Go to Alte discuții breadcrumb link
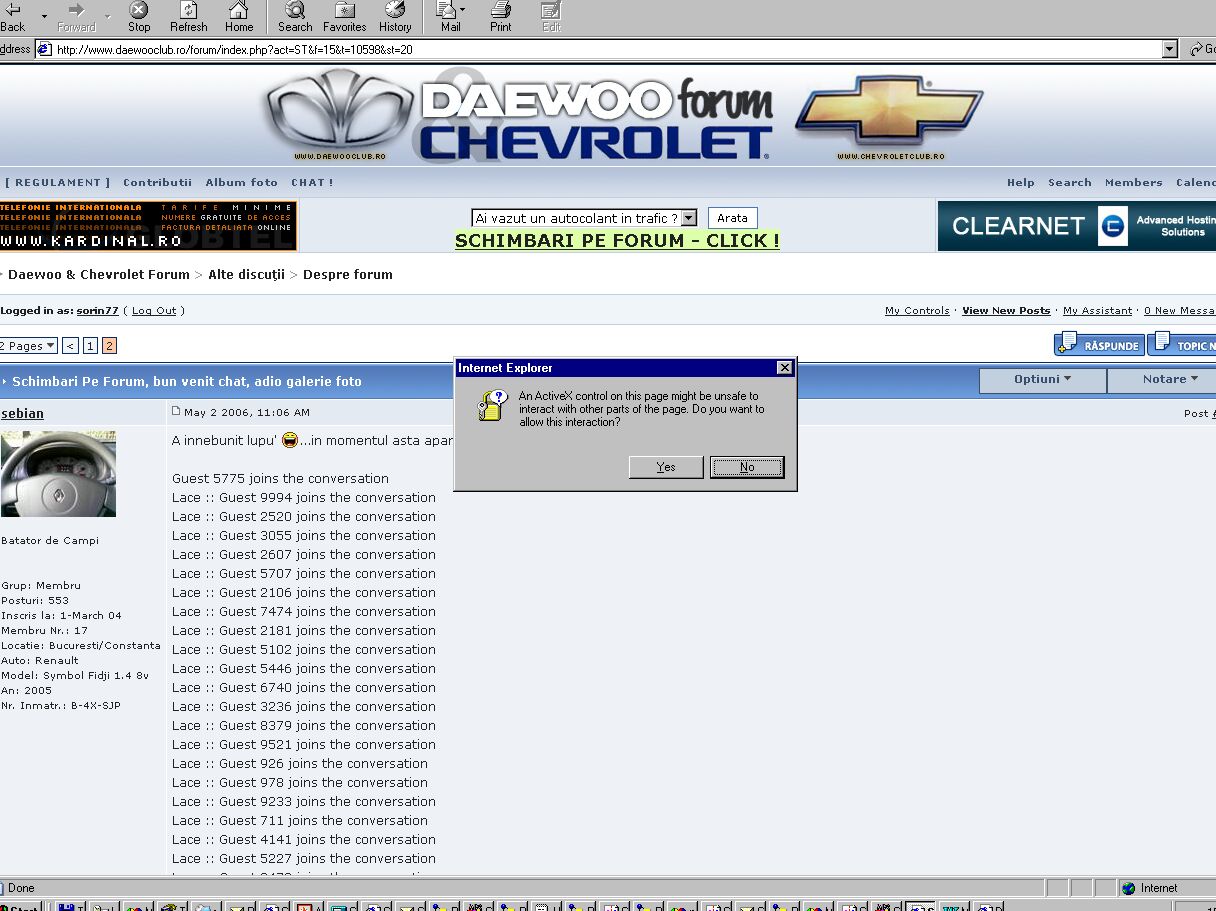 click(246, 274)
